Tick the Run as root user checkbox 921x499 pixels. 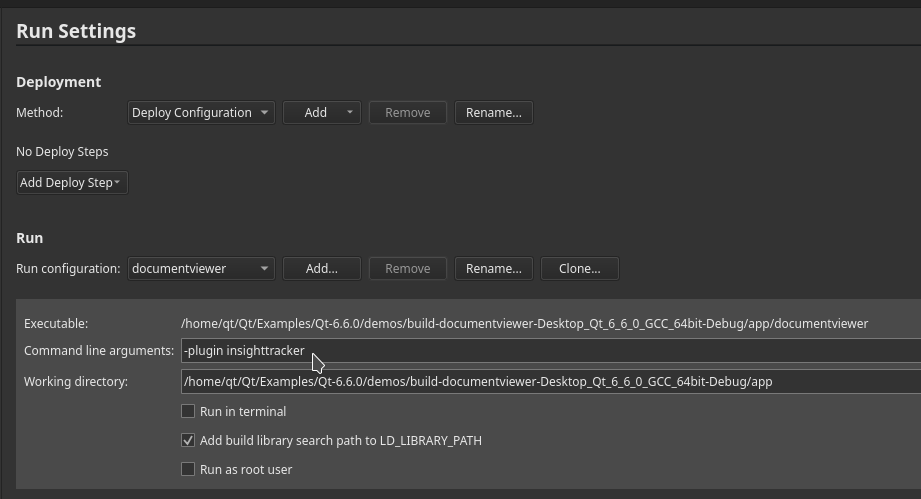[188, 469]
